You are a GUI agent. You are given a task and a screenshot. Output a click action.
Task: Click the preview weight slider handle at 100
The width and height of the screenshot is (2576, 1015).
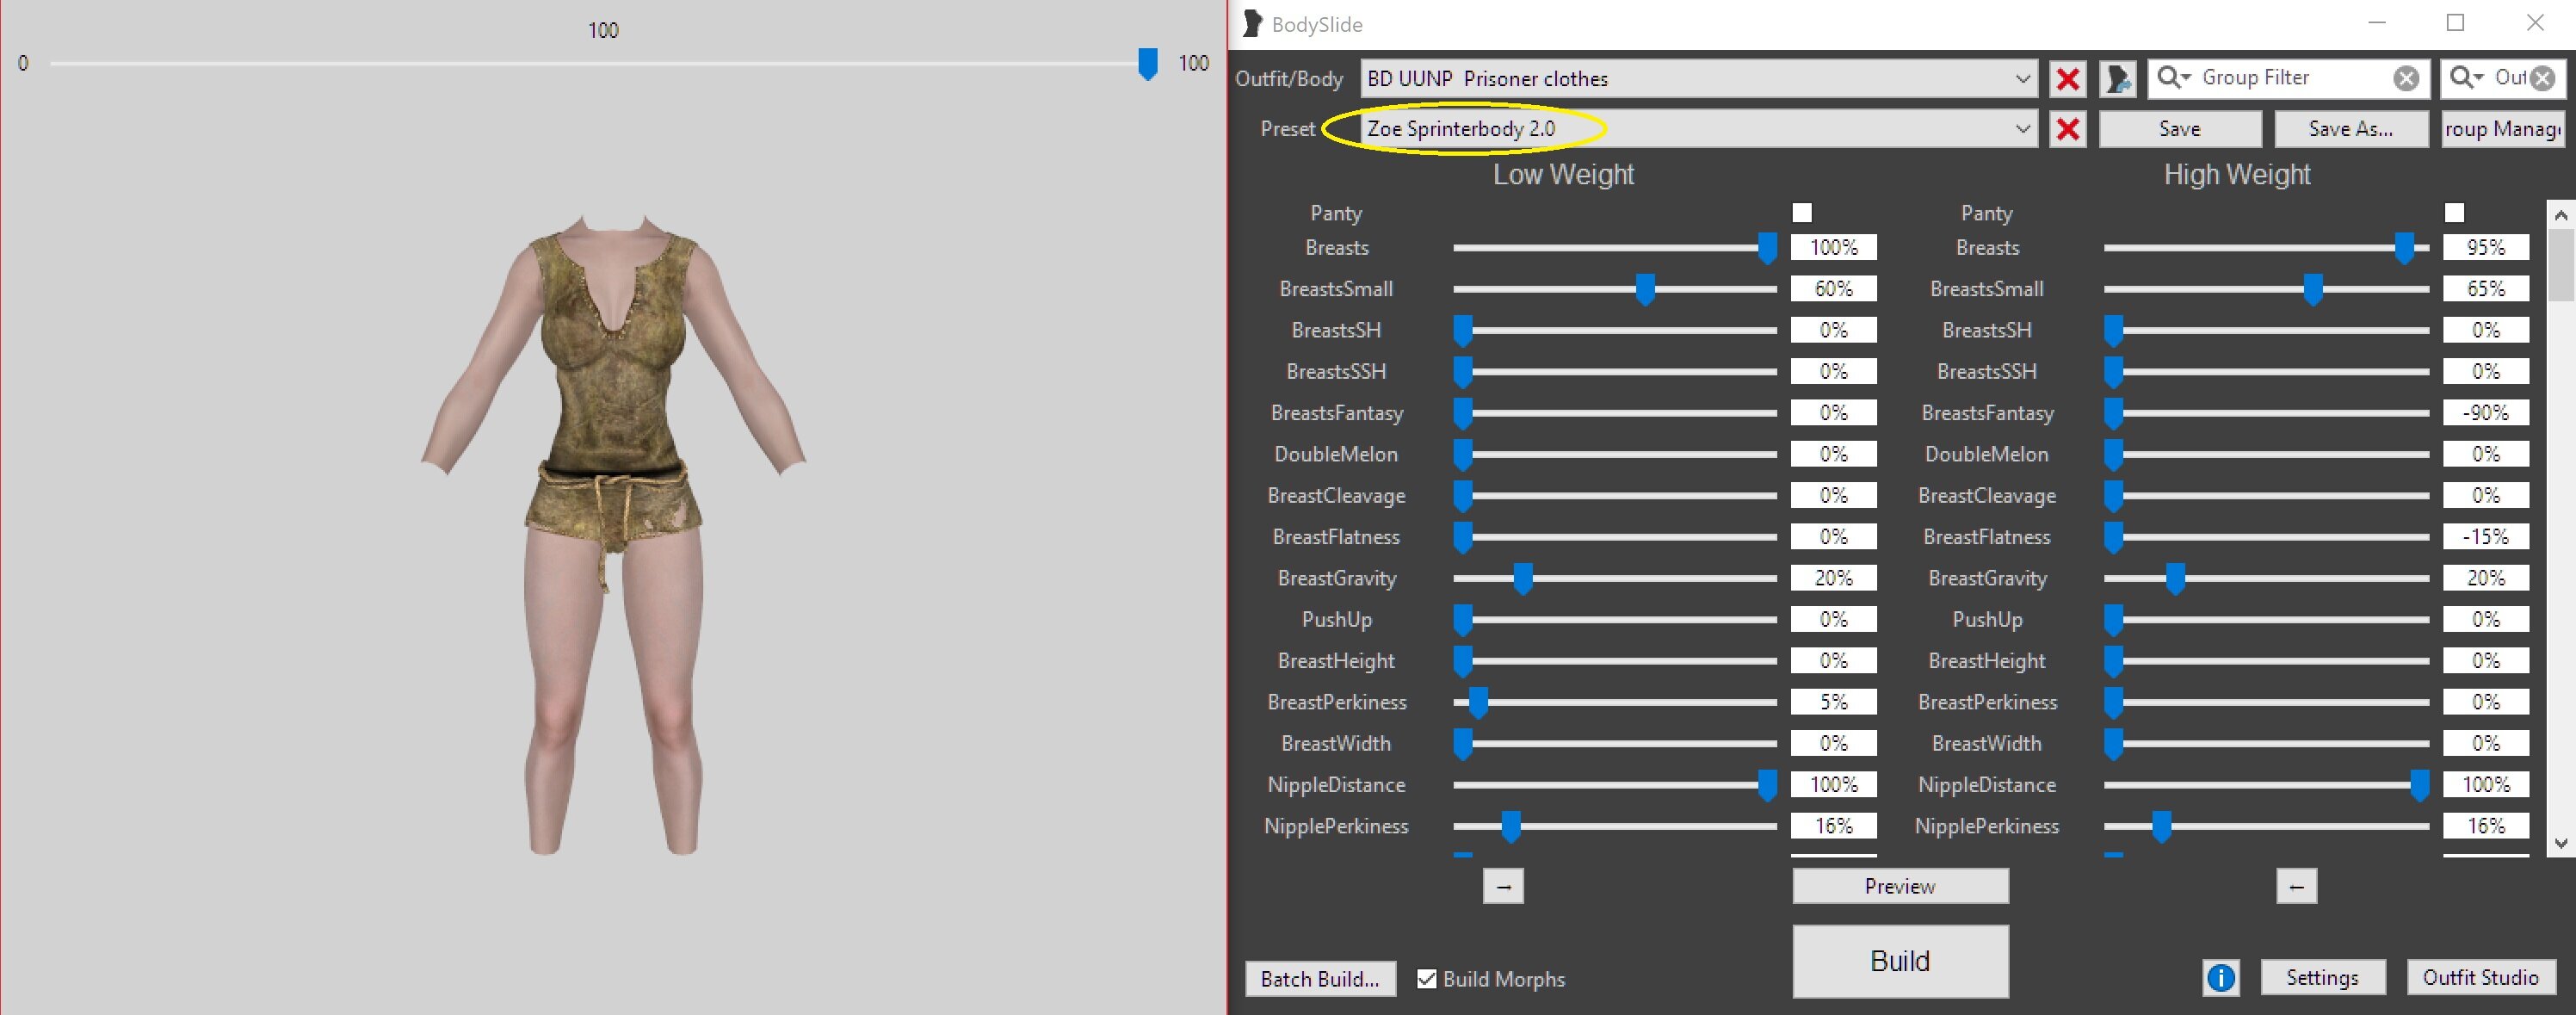click(x=1148, y=64)
